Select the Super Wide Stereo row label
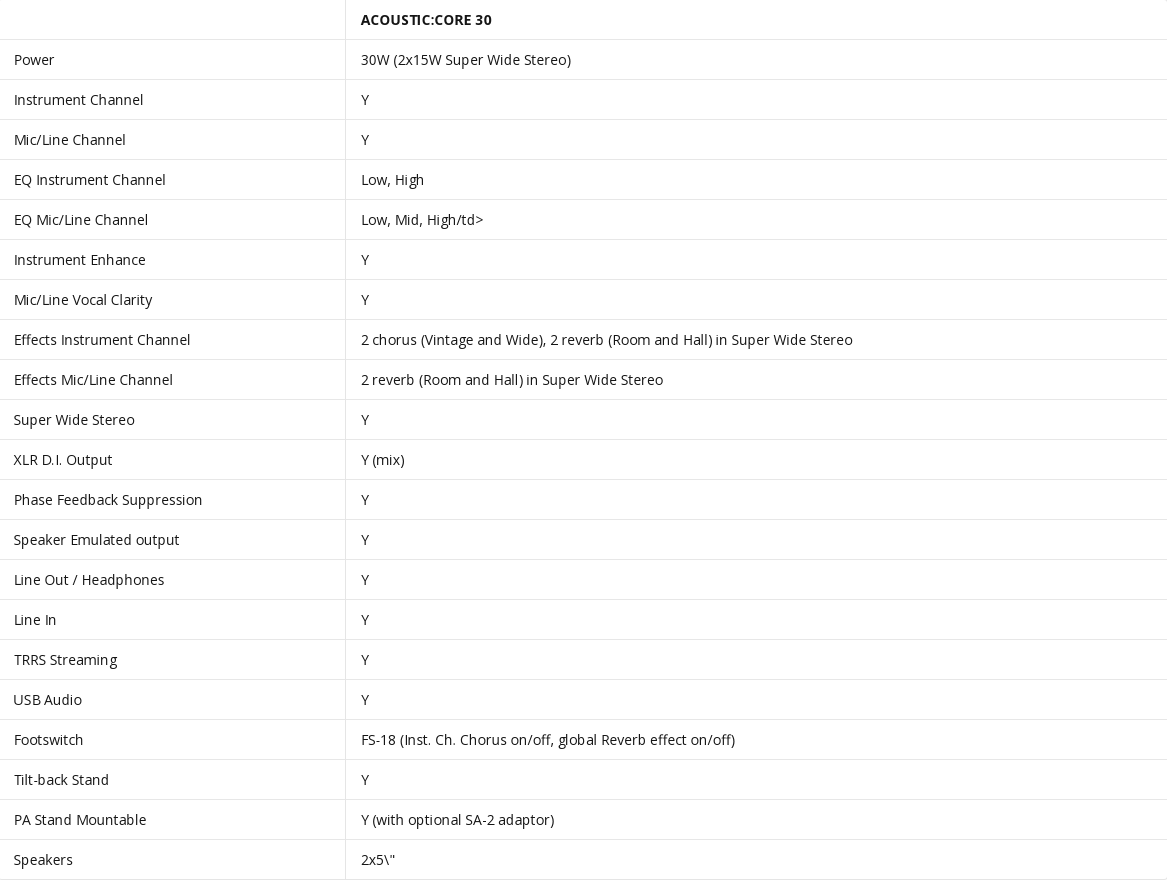The width and height of the screenshot is (1167, 882). (74, 420)
